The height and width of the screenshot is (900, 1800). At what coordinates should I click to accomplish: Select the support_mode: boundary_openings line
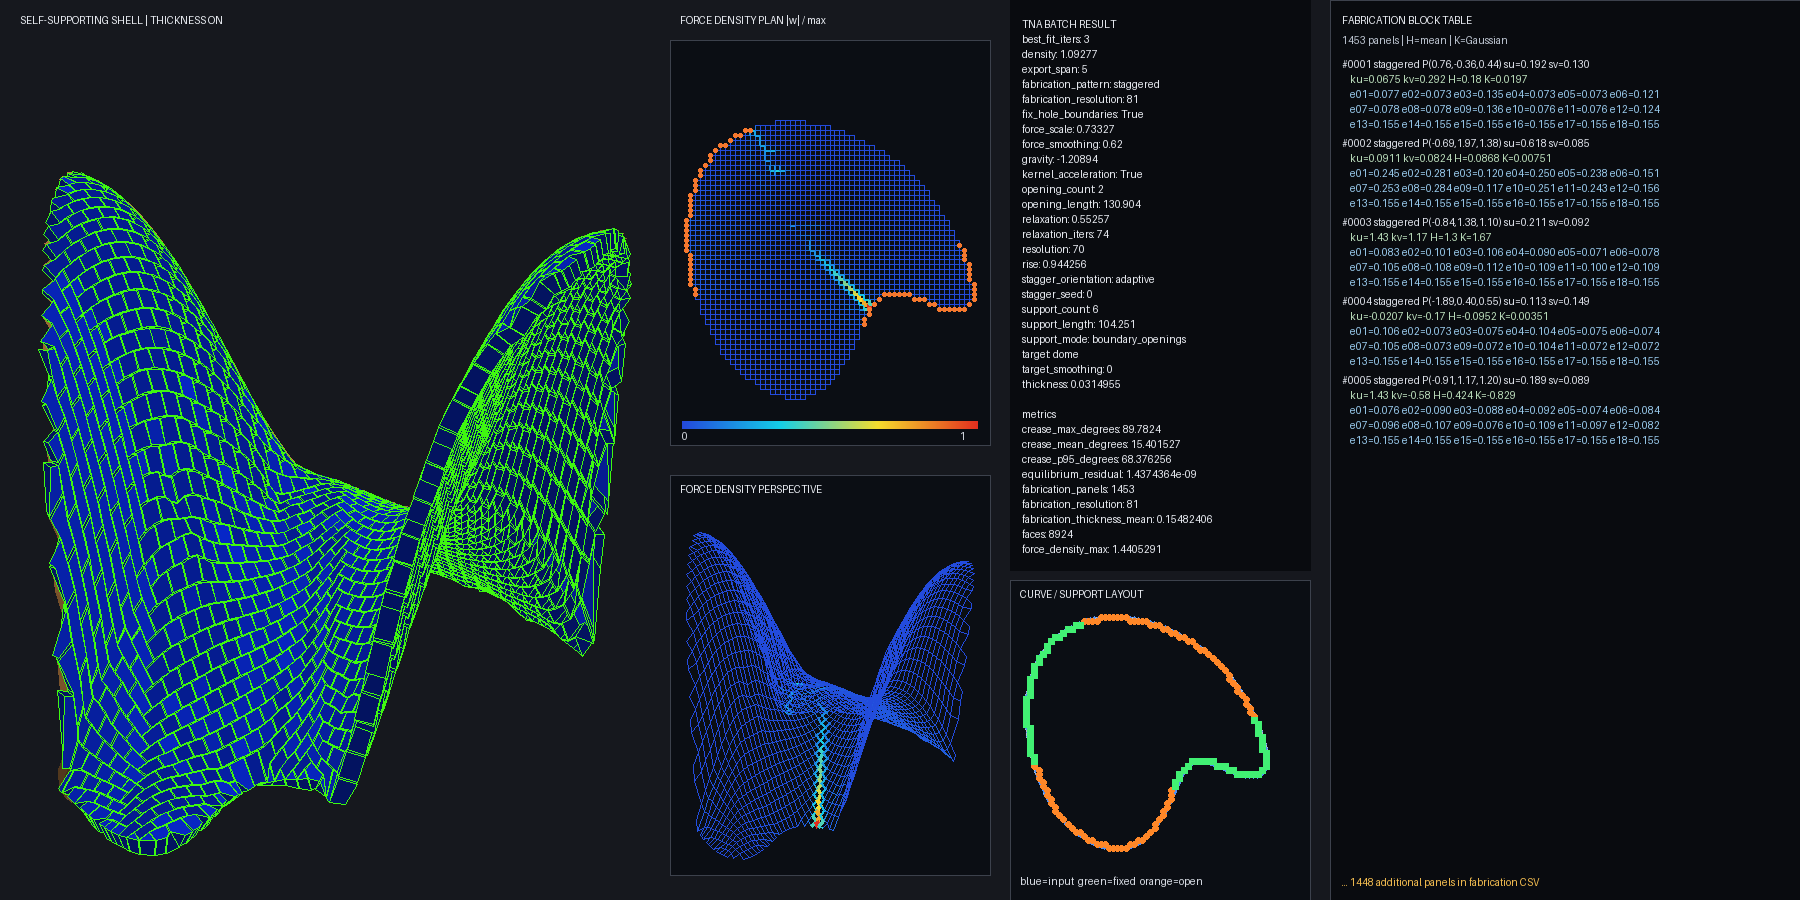tap(1104, 339)
